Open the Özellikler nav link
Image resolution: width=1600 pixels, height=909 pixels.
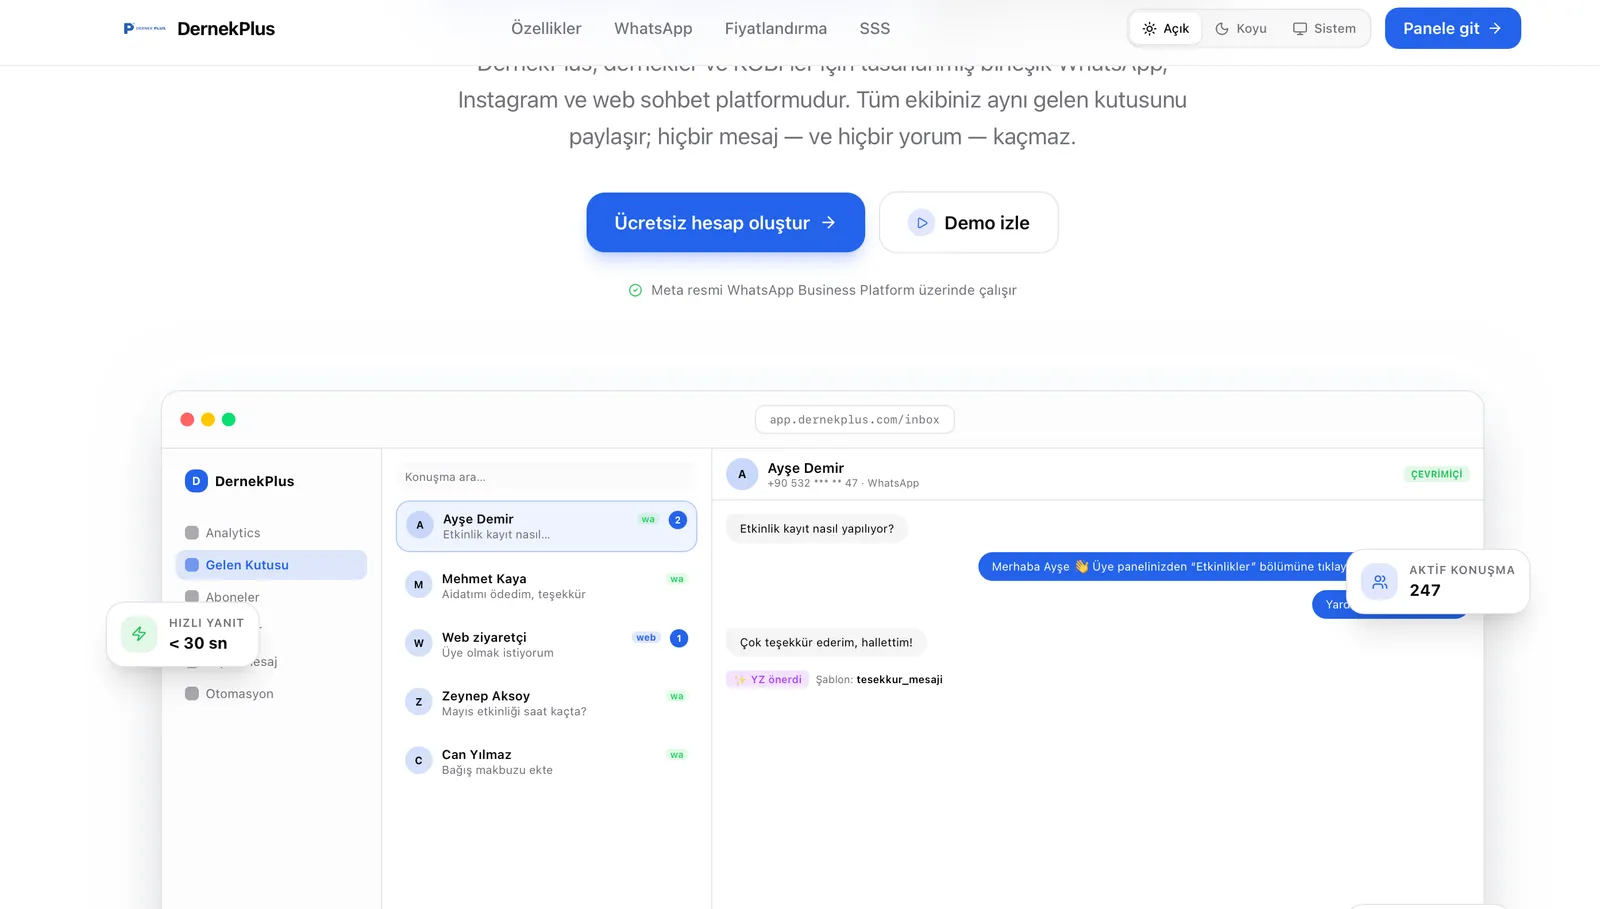(546, 29)
